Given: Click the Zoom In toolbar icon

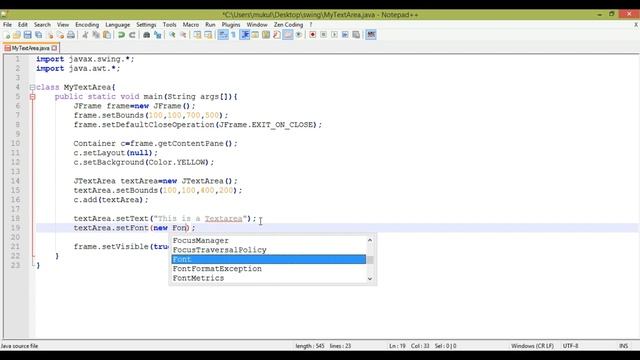Looking at the screenshot, I should click(172, 35).
